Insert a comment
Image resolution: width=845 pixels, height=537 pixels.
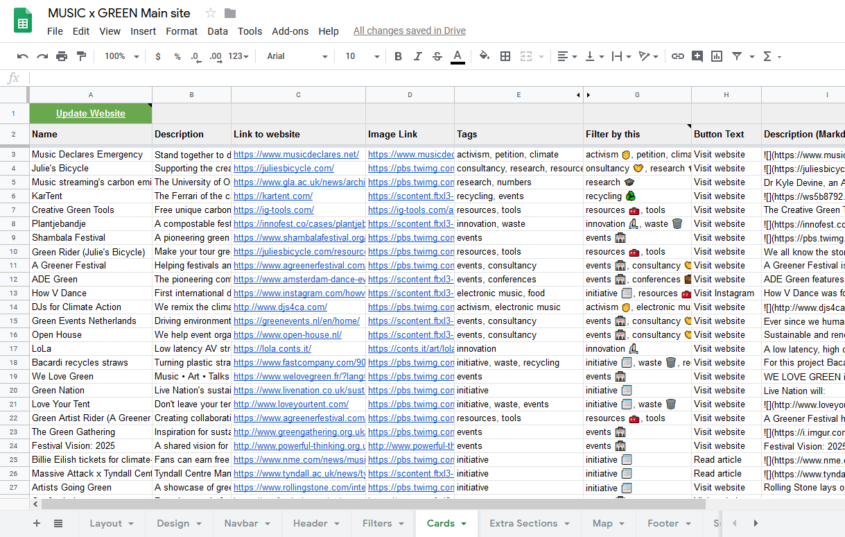pos(697,56)
